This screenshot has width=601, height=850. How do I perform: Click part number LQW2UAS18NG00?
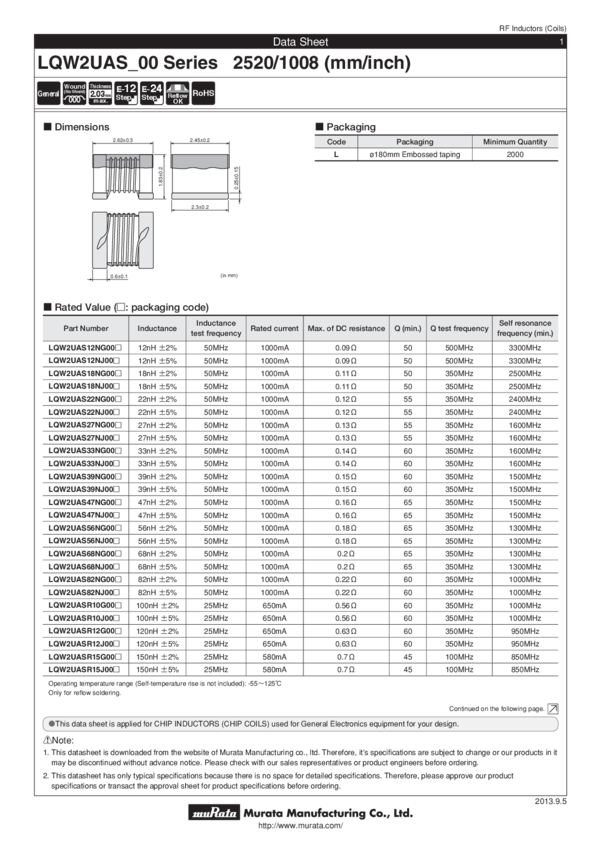click(85, 374)
